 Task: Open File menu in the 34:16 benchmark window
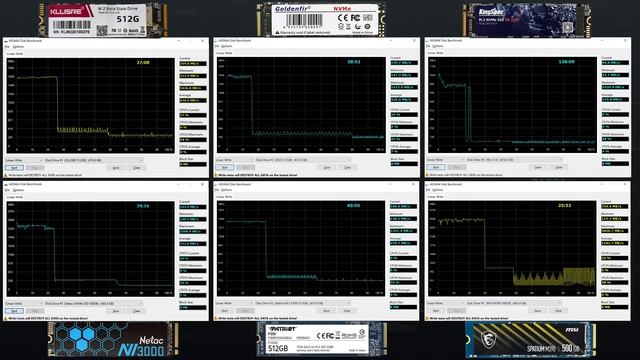coord(7,190)
